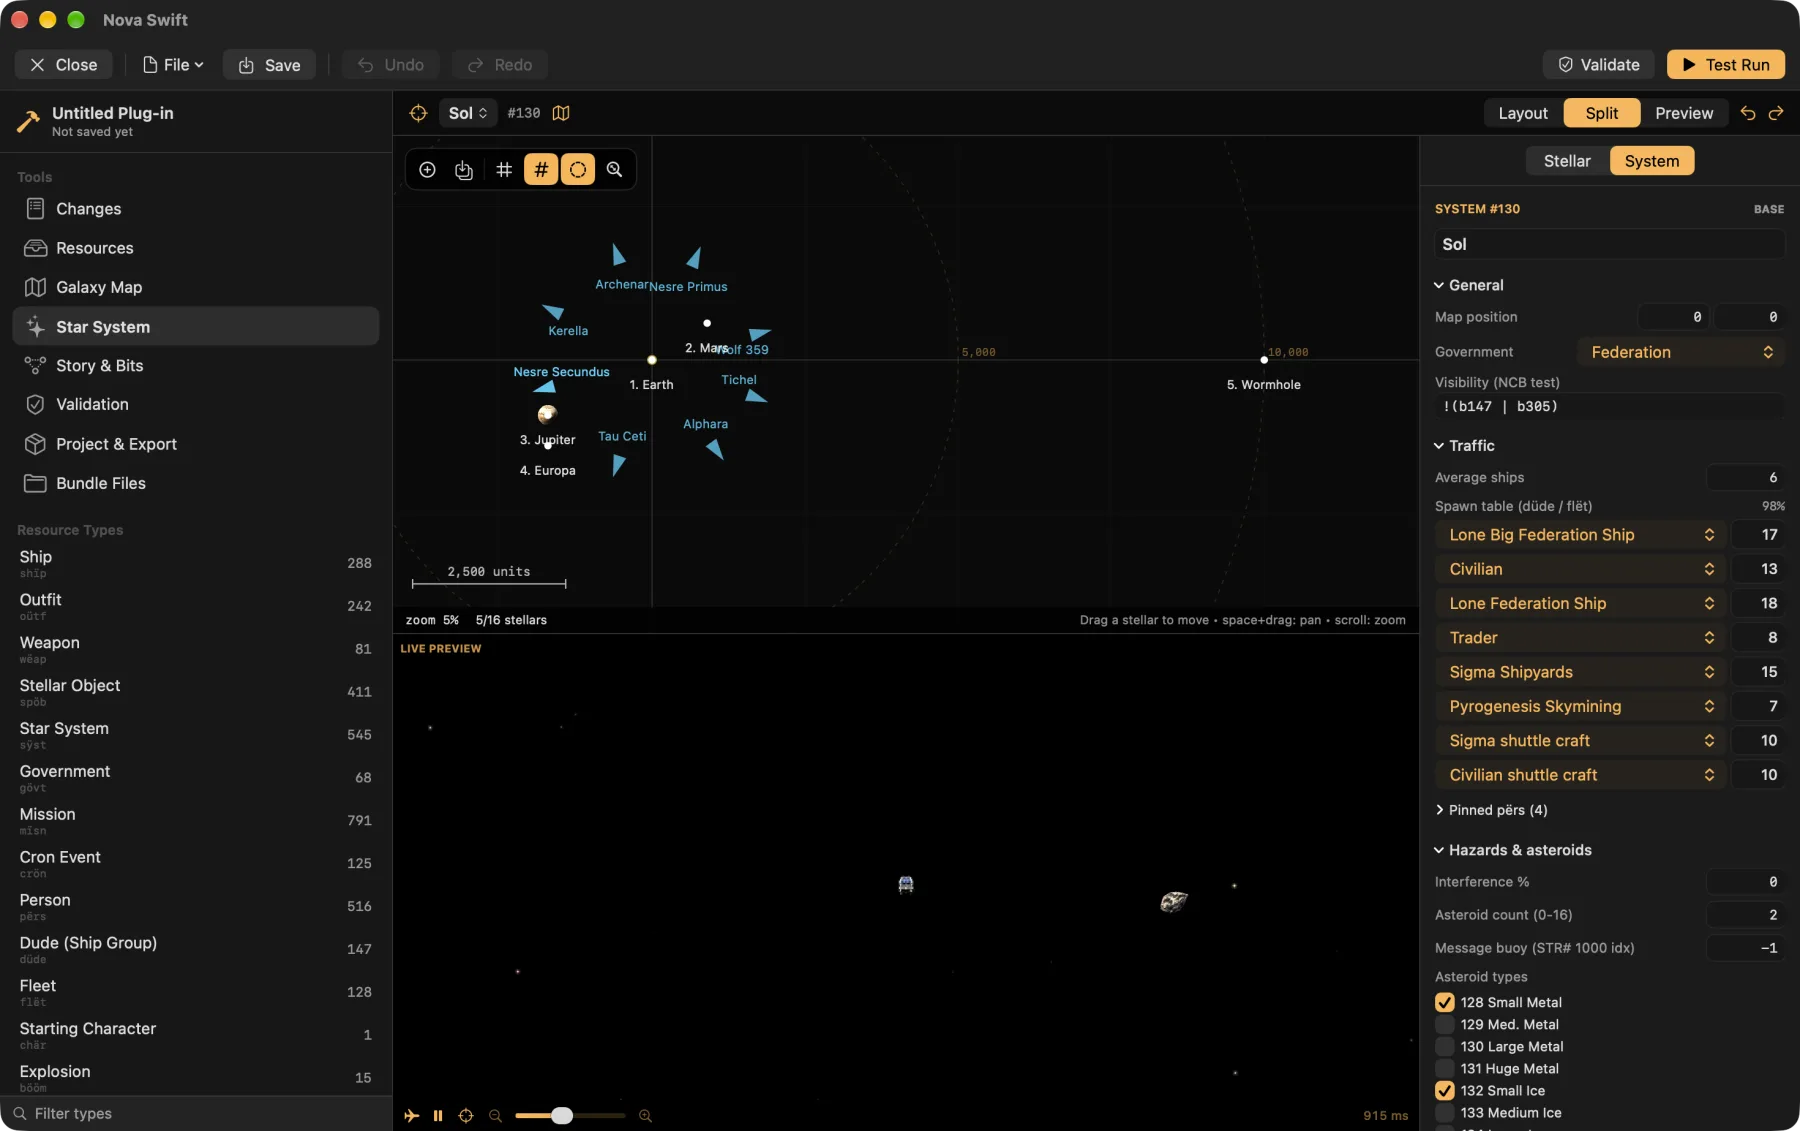Toggle the orbit rings circle icon
This screenshot has height=1131, width=1800.
point(578,170)
